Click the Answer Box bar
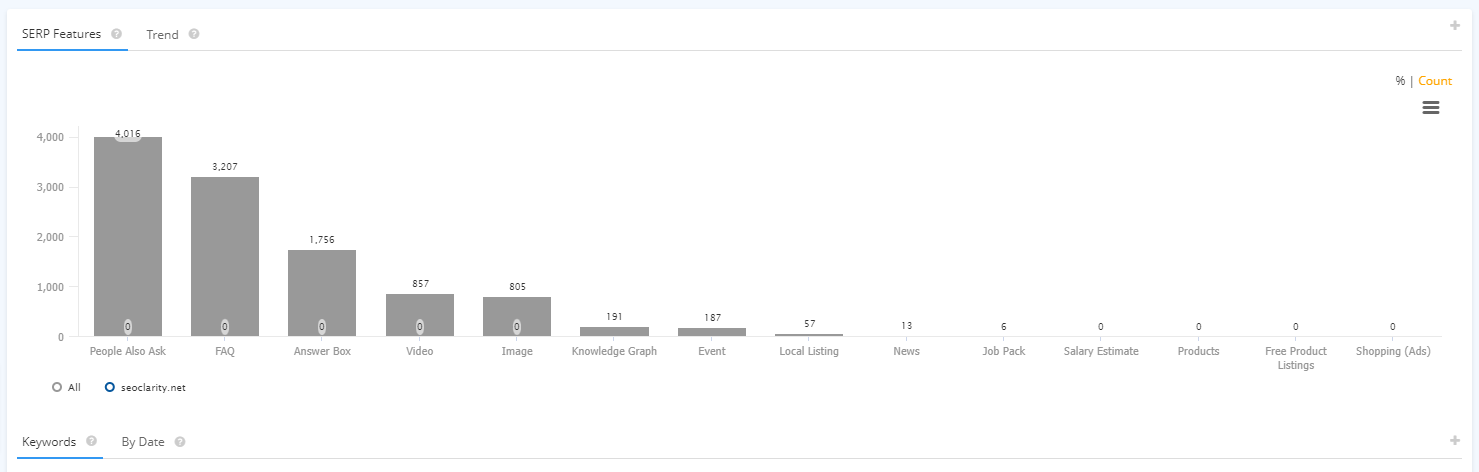Viewport: 1479px width, 472px height. pos(322,293)
